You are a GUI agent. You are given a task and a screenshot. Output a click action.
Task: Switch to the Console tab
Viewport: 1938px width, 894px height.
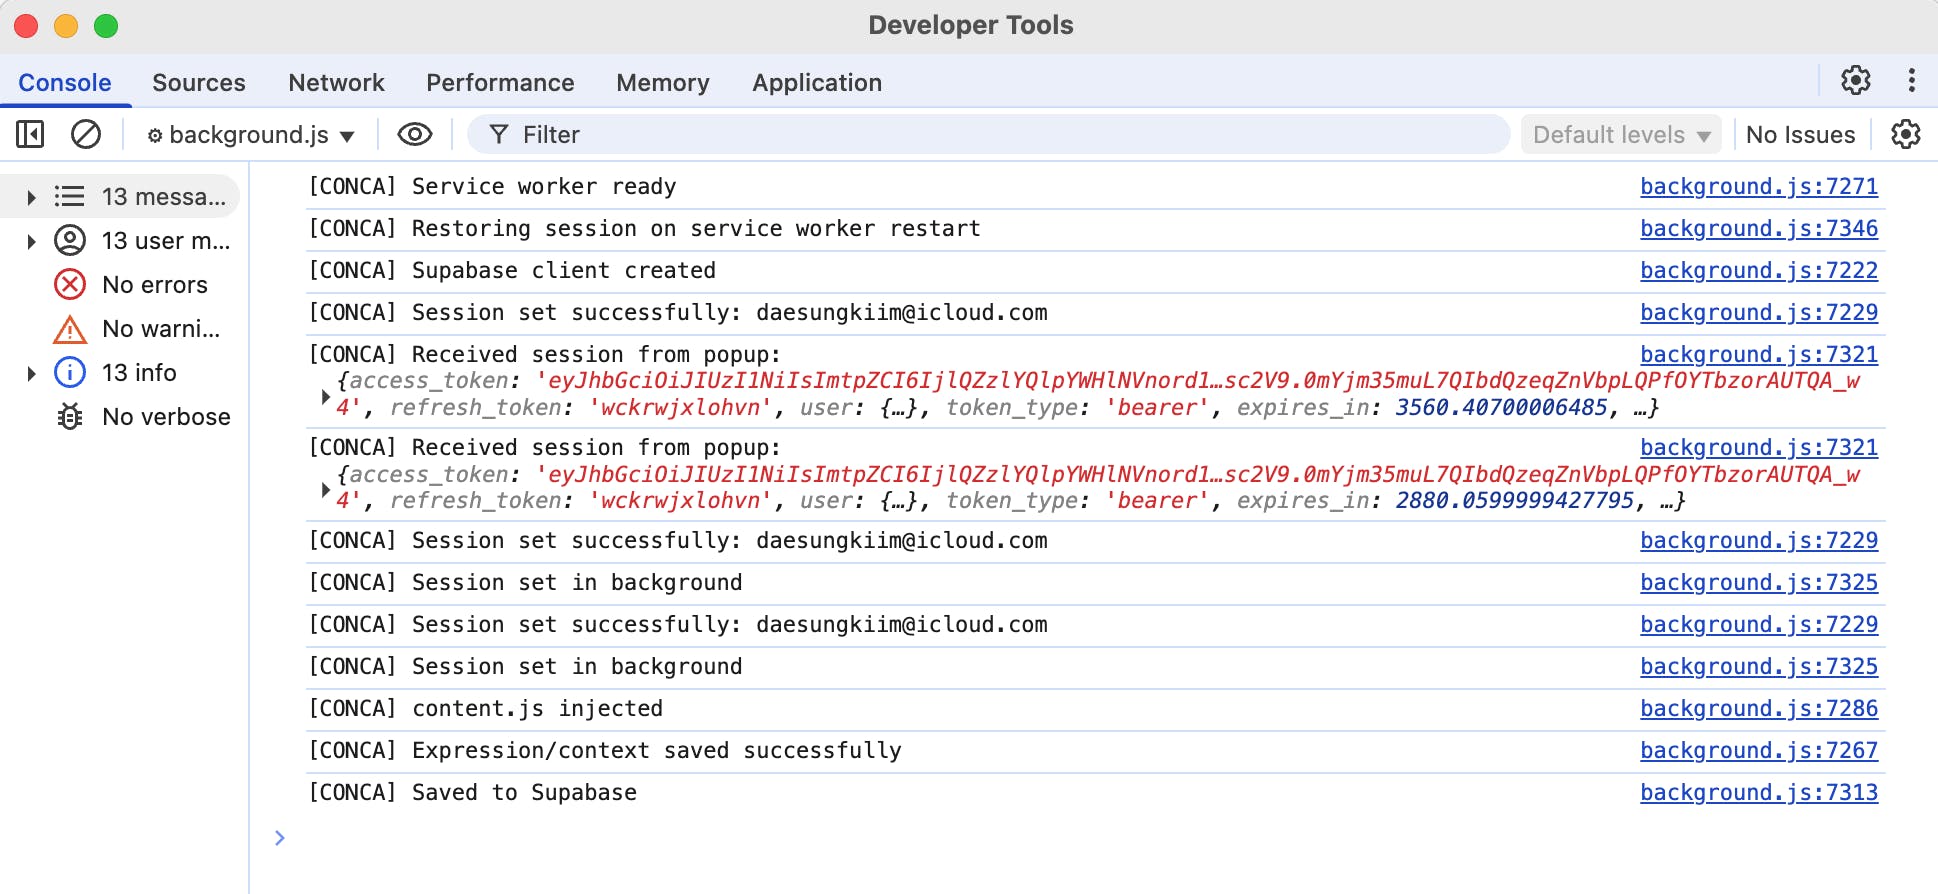[65, 82]
